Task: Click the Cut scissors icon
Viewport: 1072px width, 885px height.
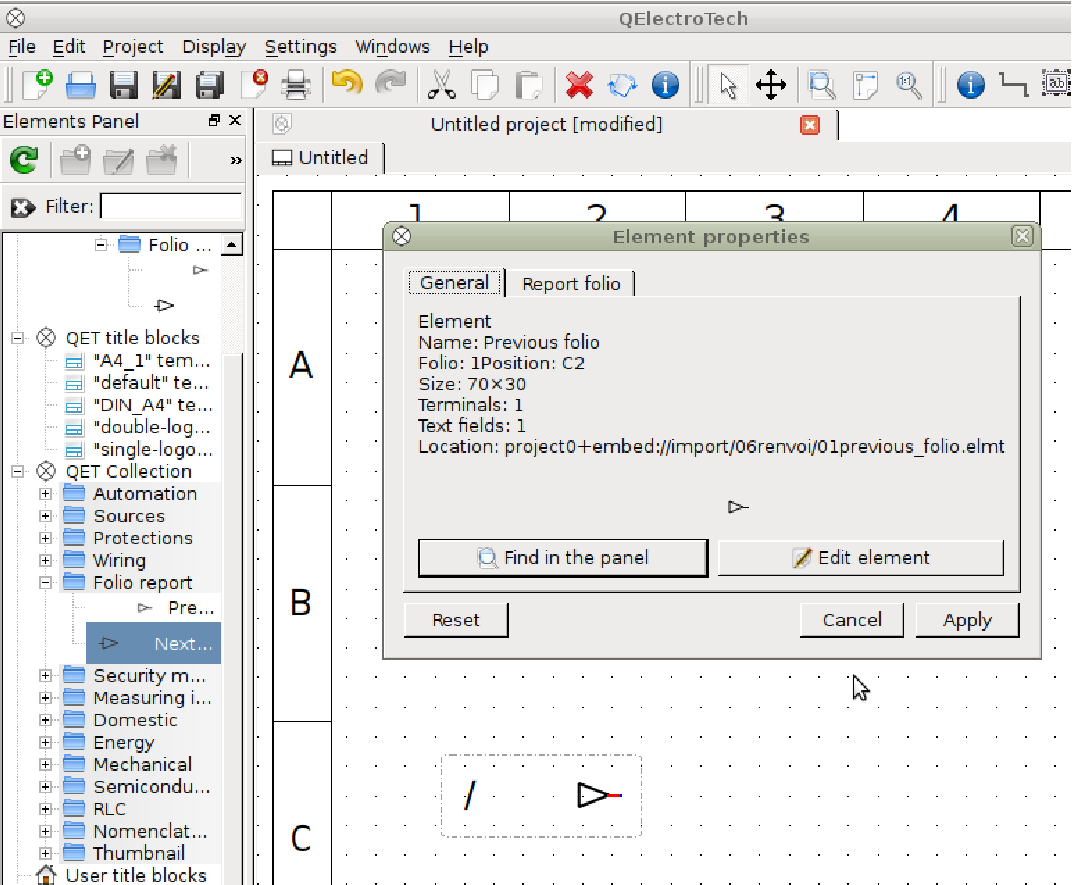Action: tap(442, 85)
